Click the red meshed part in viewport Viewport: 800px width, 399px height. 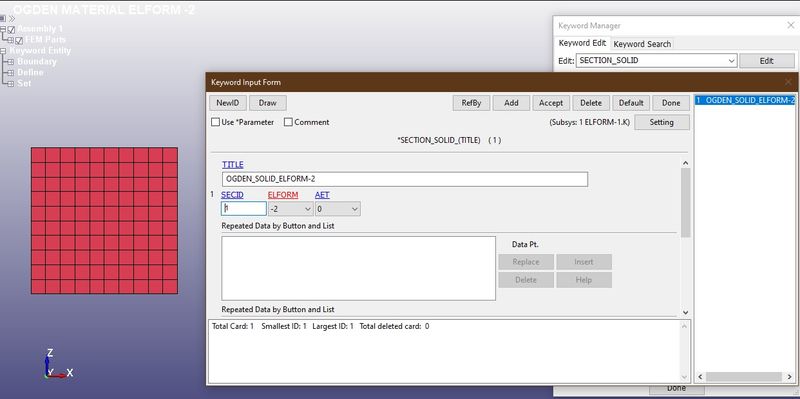click(x=105, y=220)
